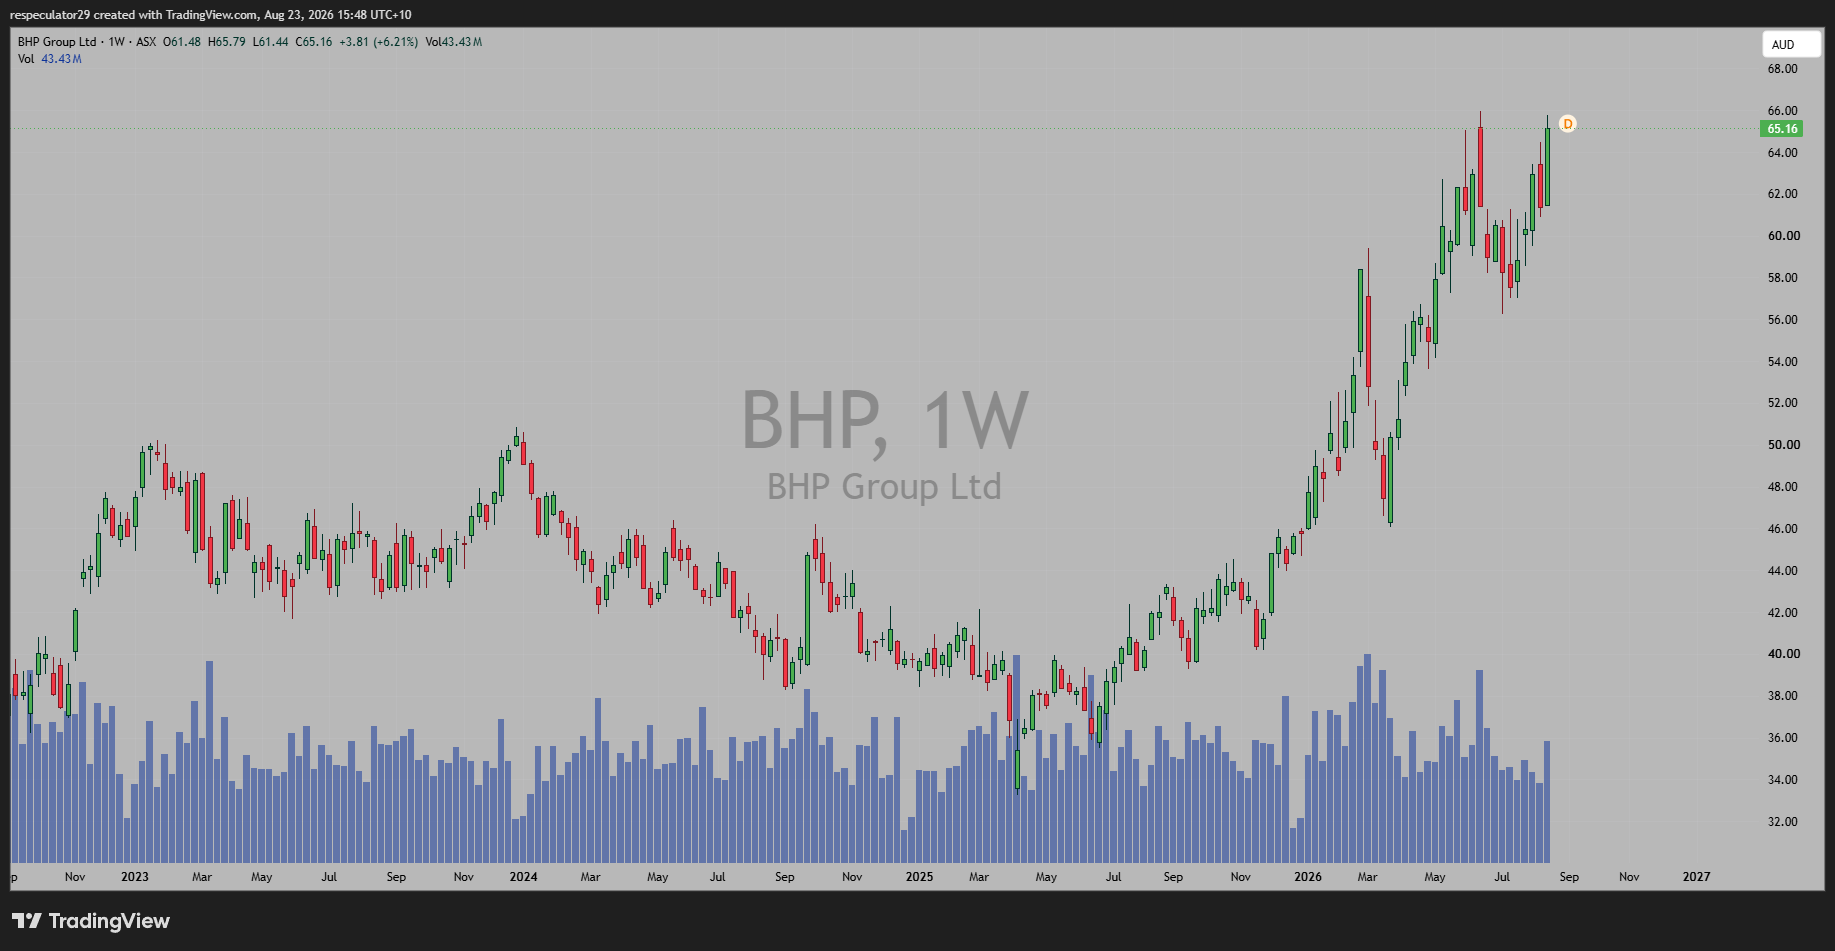Click the 2024 year label on time axis
The image size is (1835, 951).
pyautogui.click(x=523, y=877)
